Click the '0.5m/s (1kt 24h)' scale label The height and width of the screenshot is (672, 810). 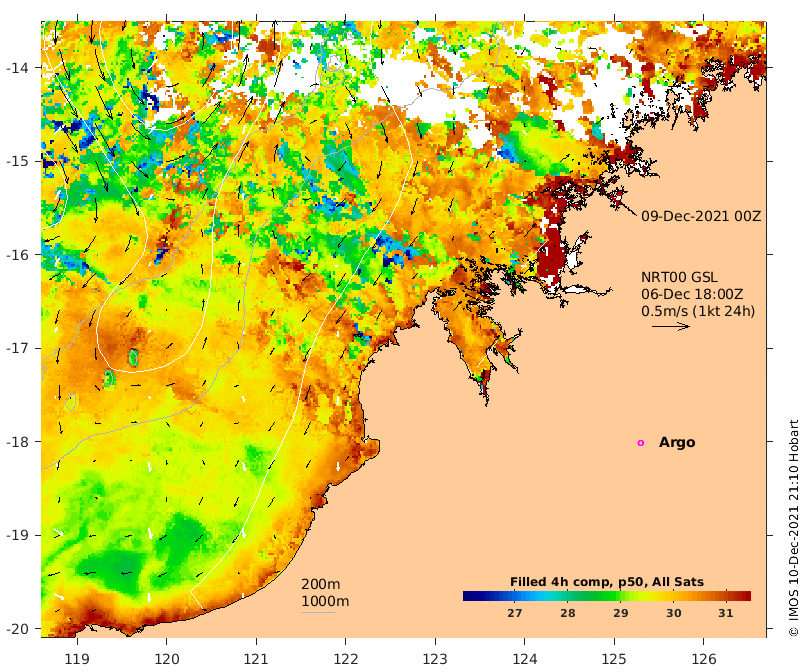pyautogui.click(x=698, y=311)
